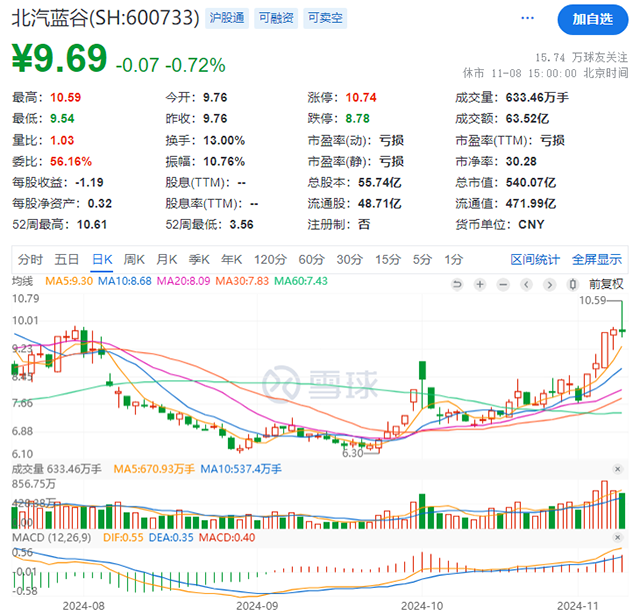Click the 2024-10 date axis marker

click(x=422, y=606)
